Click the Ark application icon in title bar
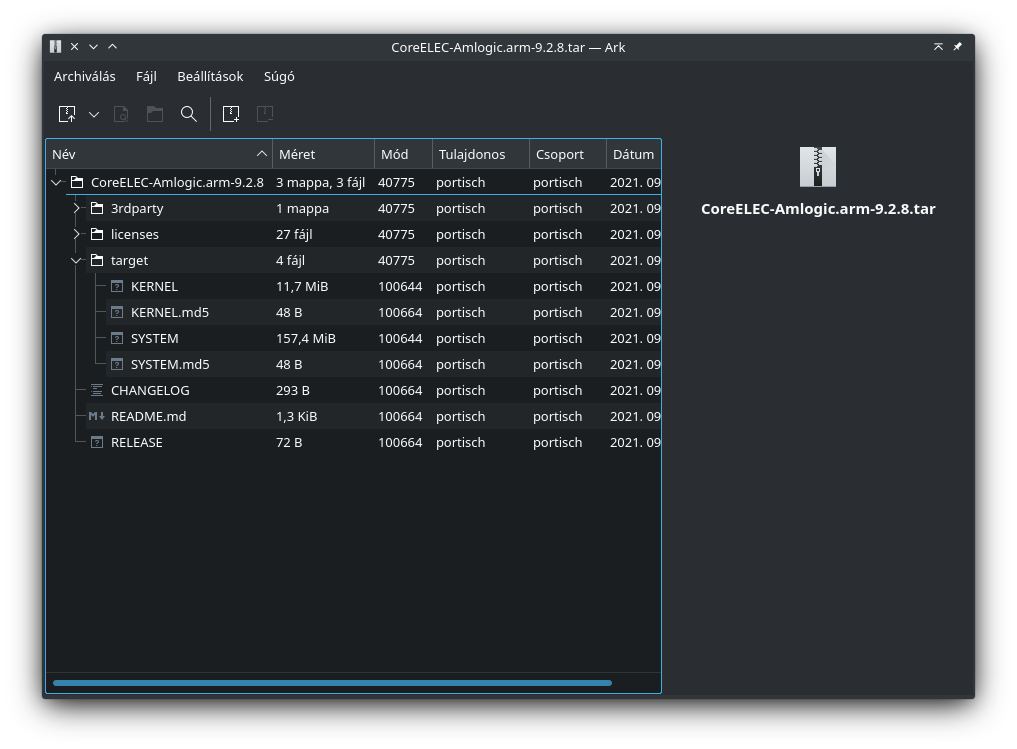The height and width of the screenshot is (749, 1017). tap(56, 47)
